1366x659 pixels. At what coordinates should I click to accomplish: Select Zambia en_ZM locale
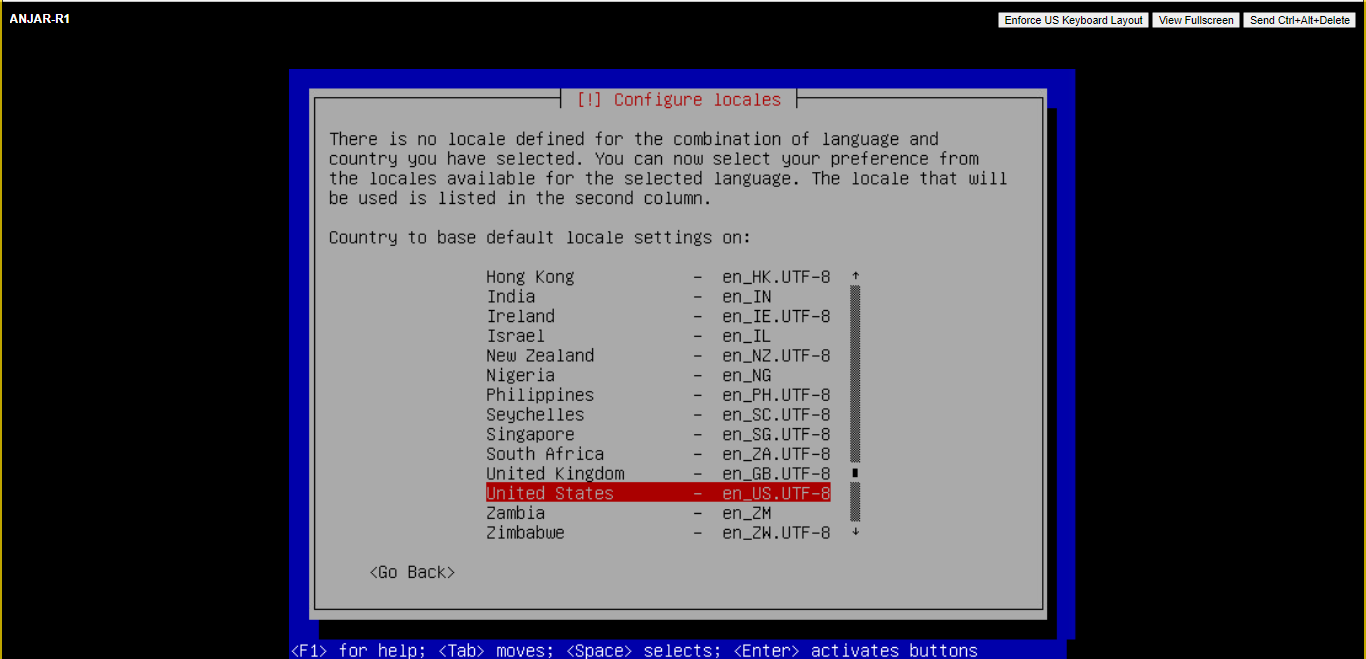click(x=657, y=513)
